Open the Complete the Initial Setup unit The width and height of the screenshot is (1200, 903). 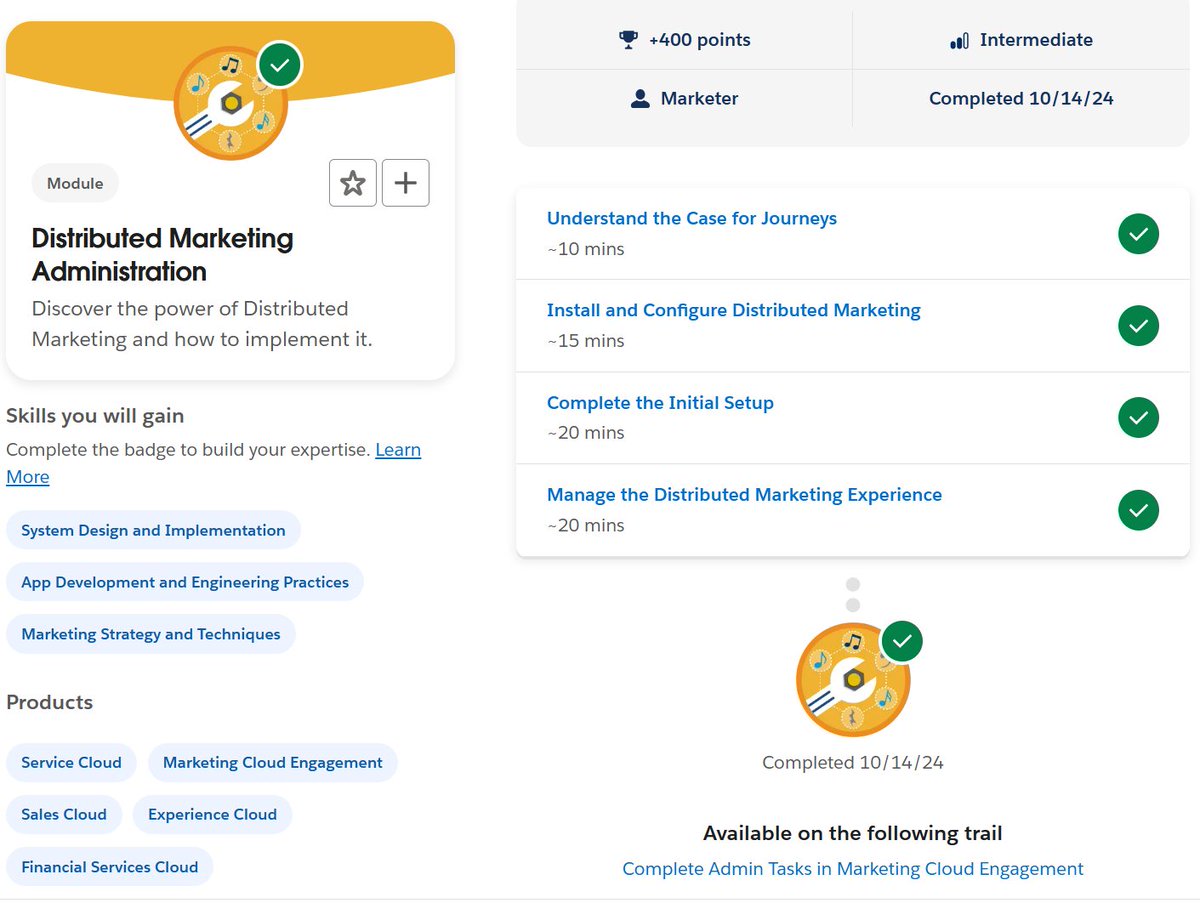click(x=660, y=402)
